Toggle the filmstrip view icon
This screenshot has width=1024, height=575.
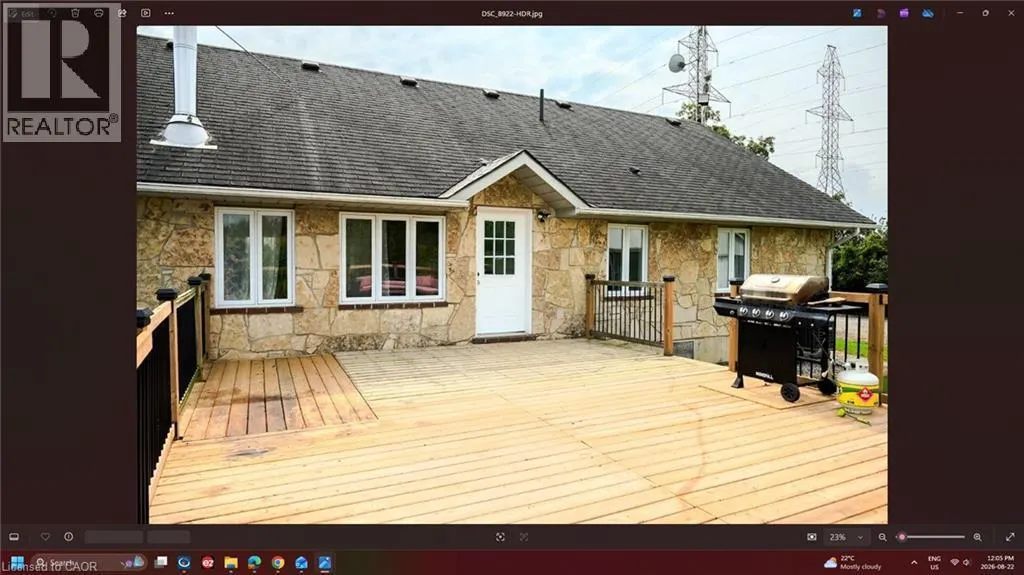click(14, 536)
